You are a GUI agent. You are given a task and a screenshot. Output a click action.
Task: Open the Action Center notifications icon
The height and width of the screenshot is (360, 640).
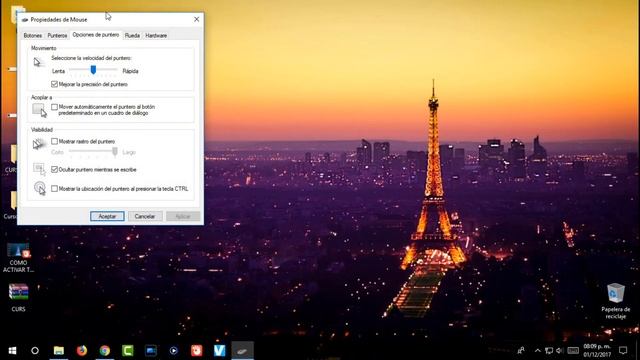pos(623,350)
